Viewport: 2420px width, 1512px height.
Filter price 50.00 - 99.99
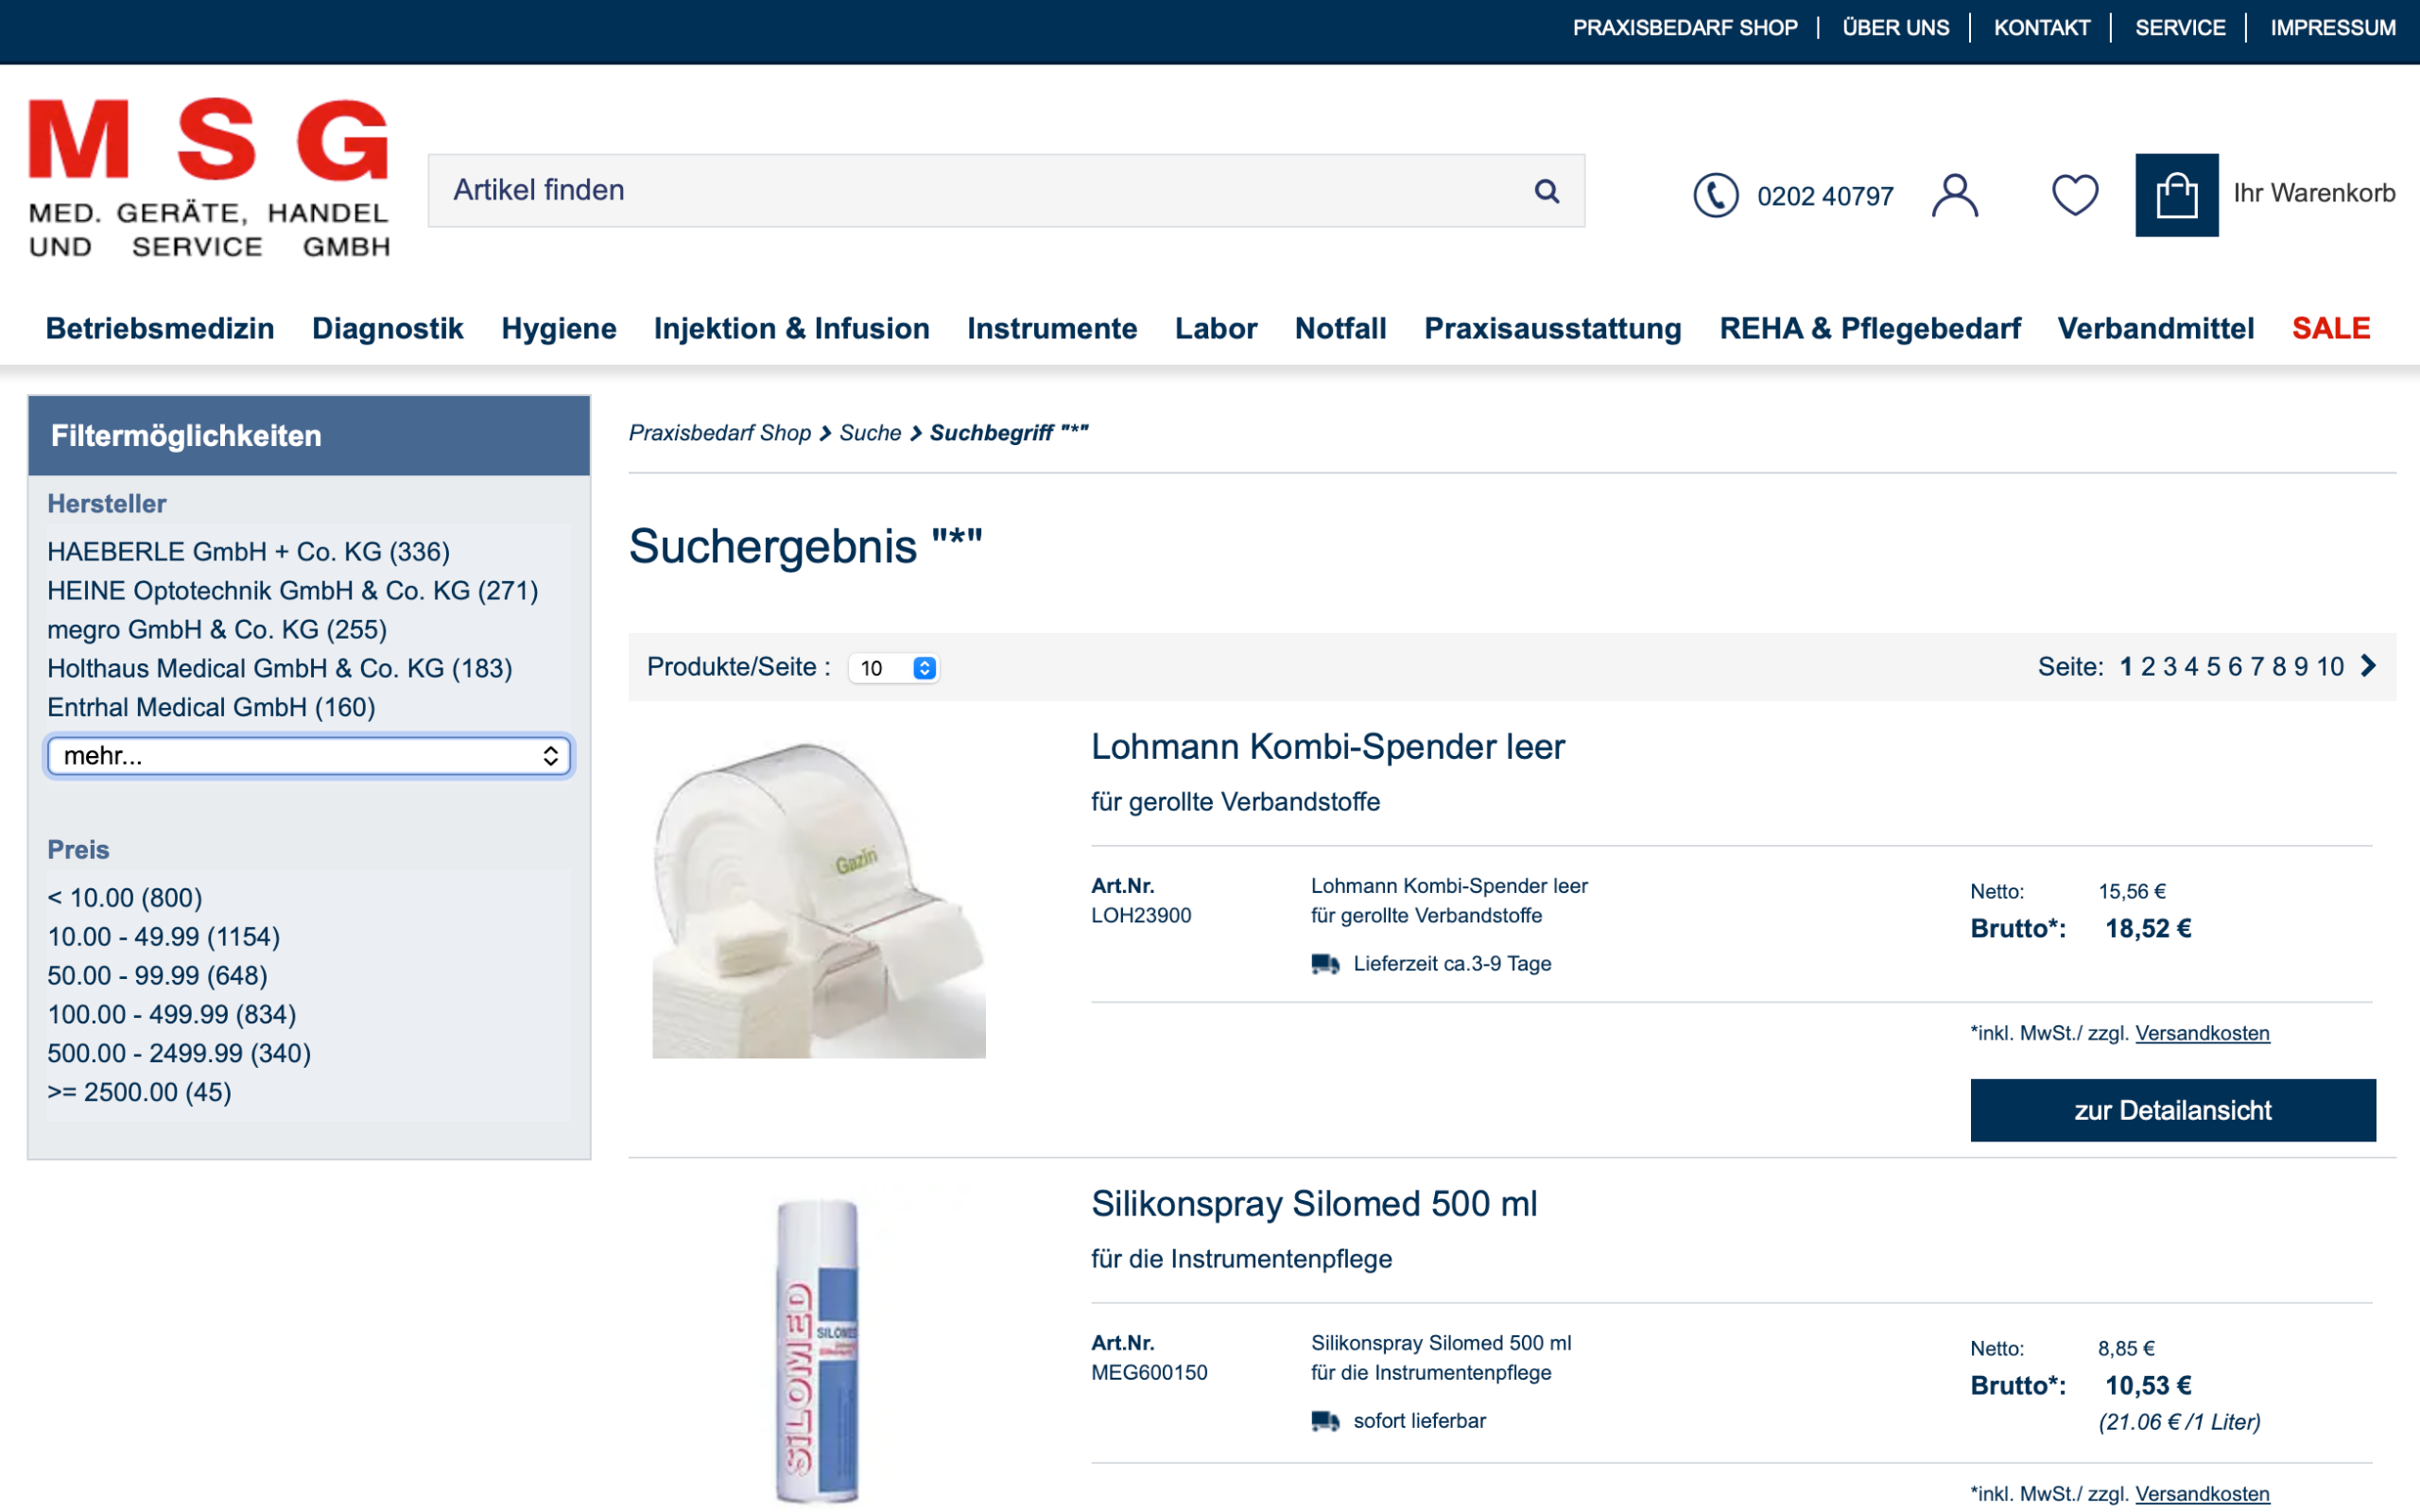click(158, 976)
